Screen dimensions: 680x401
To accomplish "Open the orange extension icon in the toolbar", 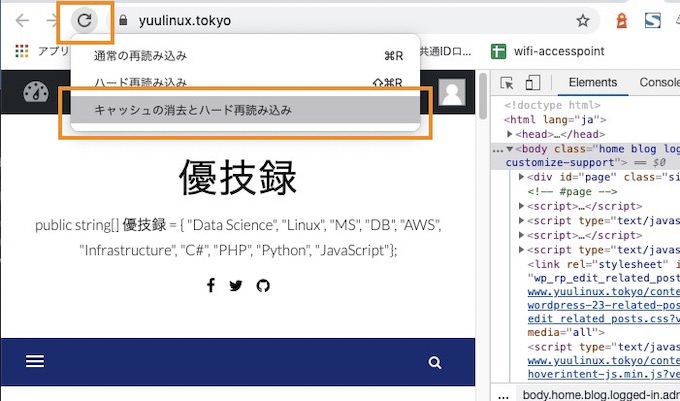I will [x=621, y=20].
